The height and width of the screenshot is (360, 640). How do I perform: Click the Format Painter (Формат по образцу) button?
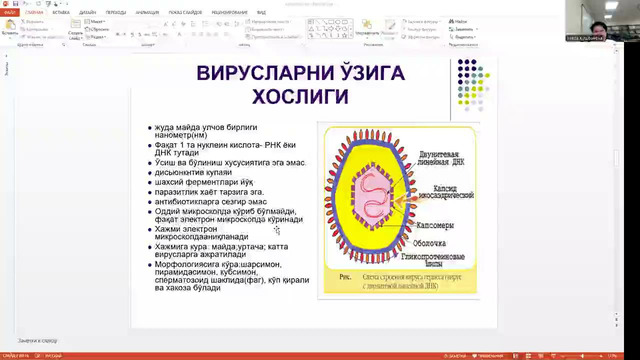41,37
